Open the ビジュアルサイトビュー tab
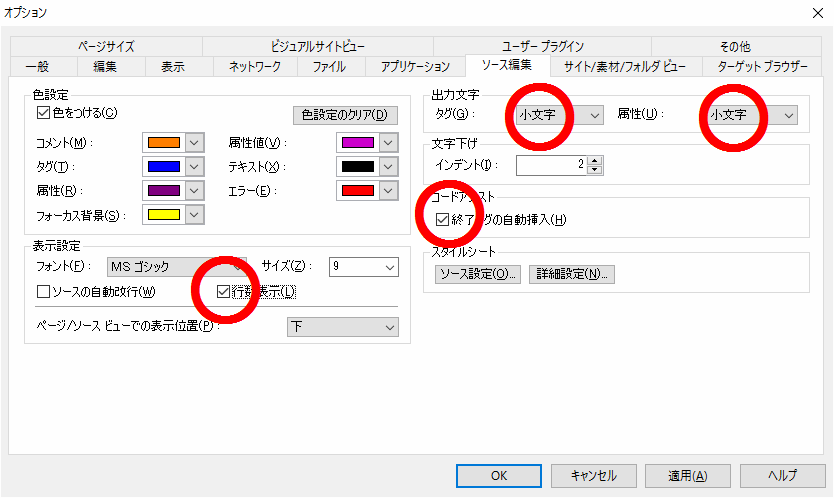 point(317,47)
